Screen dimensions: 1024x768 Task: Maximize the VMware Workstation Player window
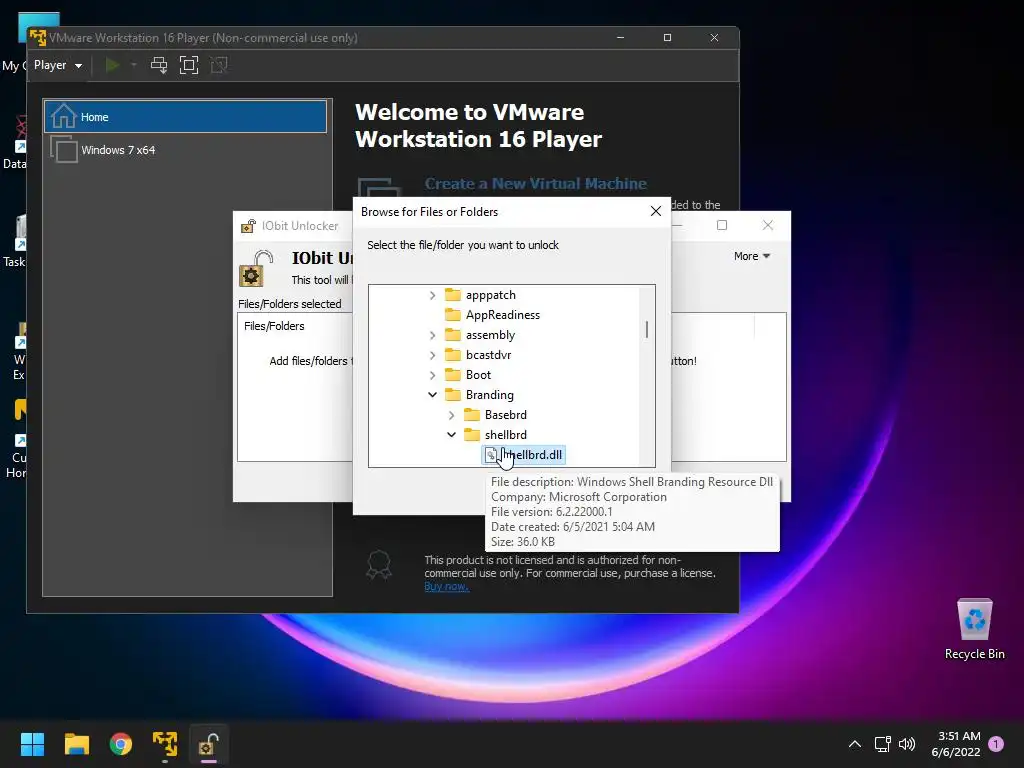point(667,38)
